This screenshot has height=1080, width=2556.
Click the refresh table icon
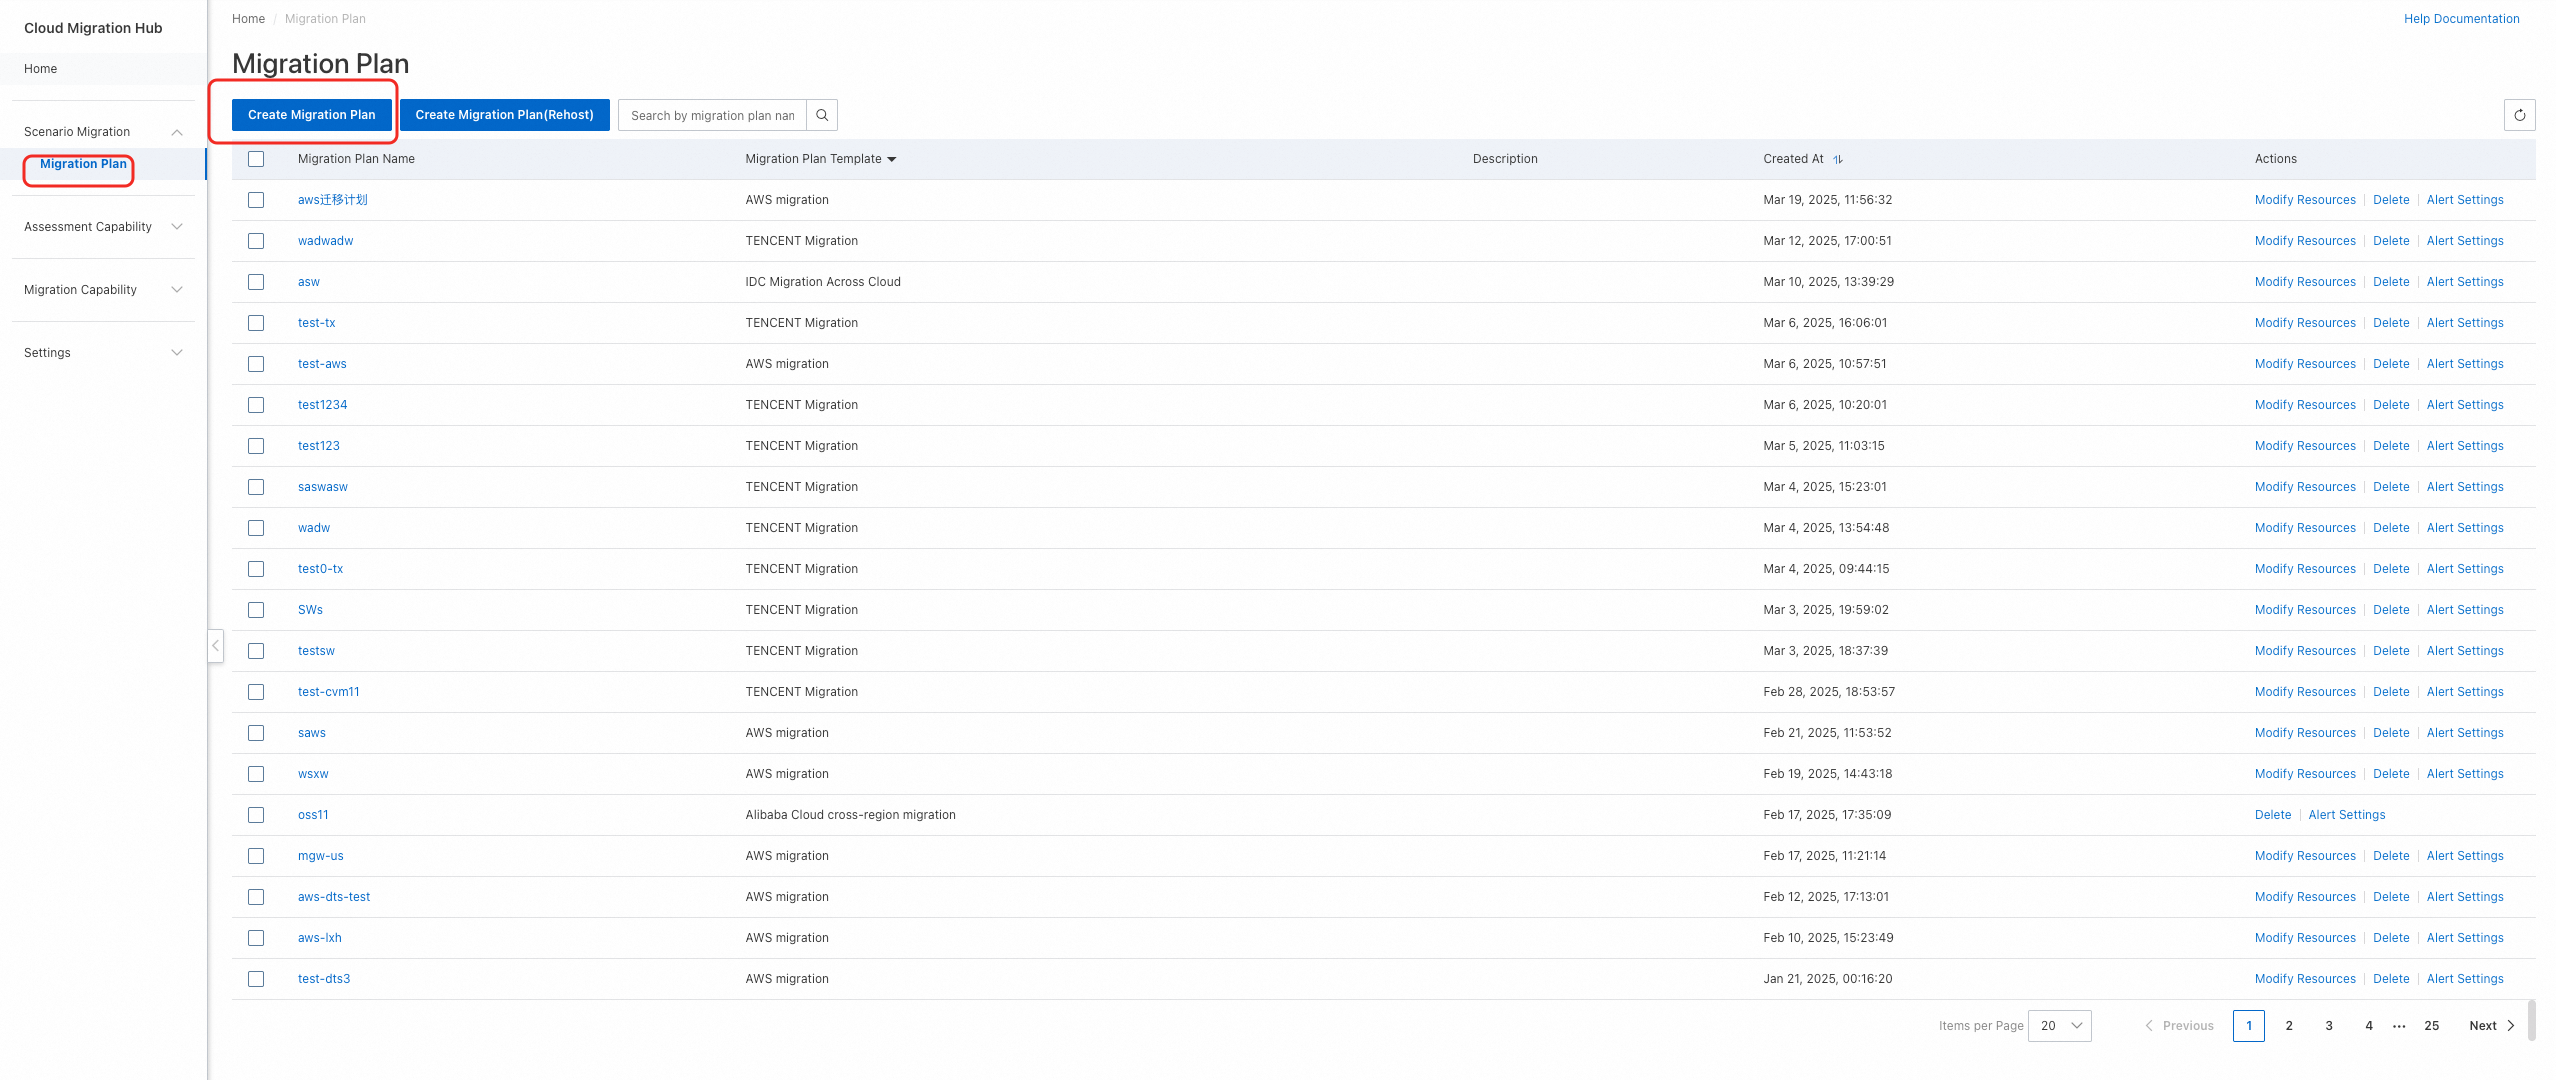2519,115
